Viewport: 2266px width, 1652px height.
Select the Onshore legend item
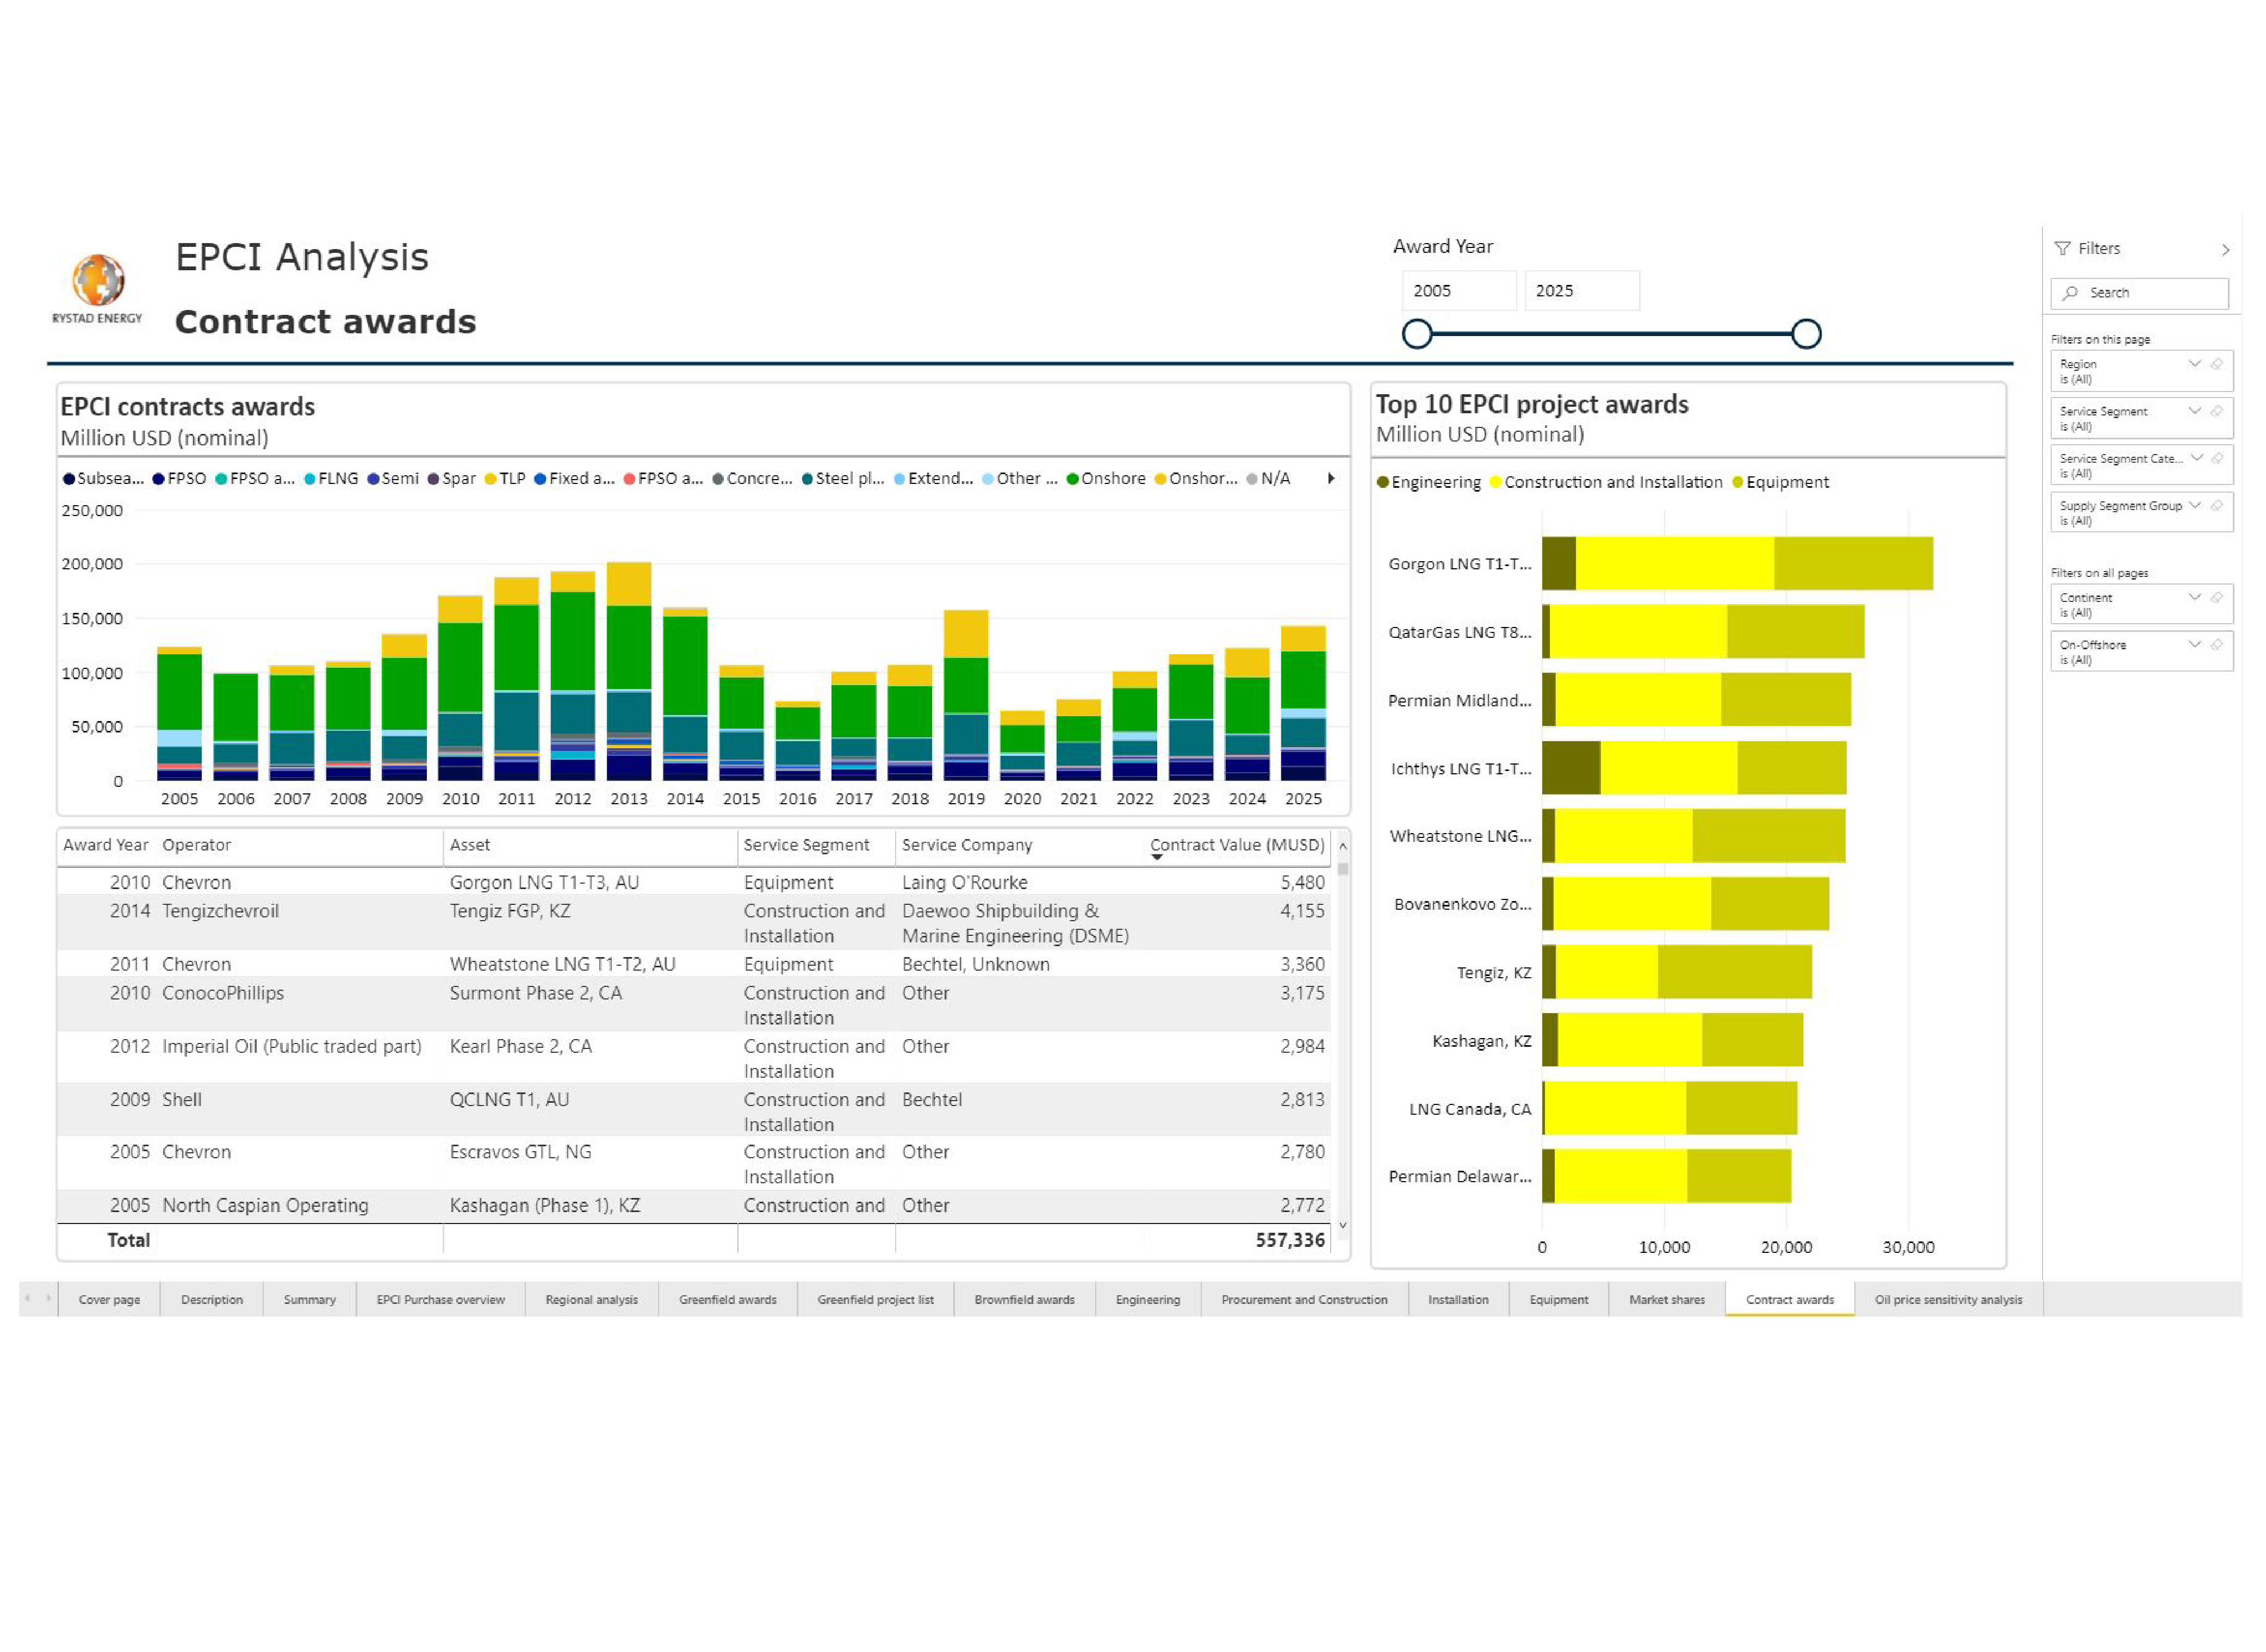tap(1109, 478)
